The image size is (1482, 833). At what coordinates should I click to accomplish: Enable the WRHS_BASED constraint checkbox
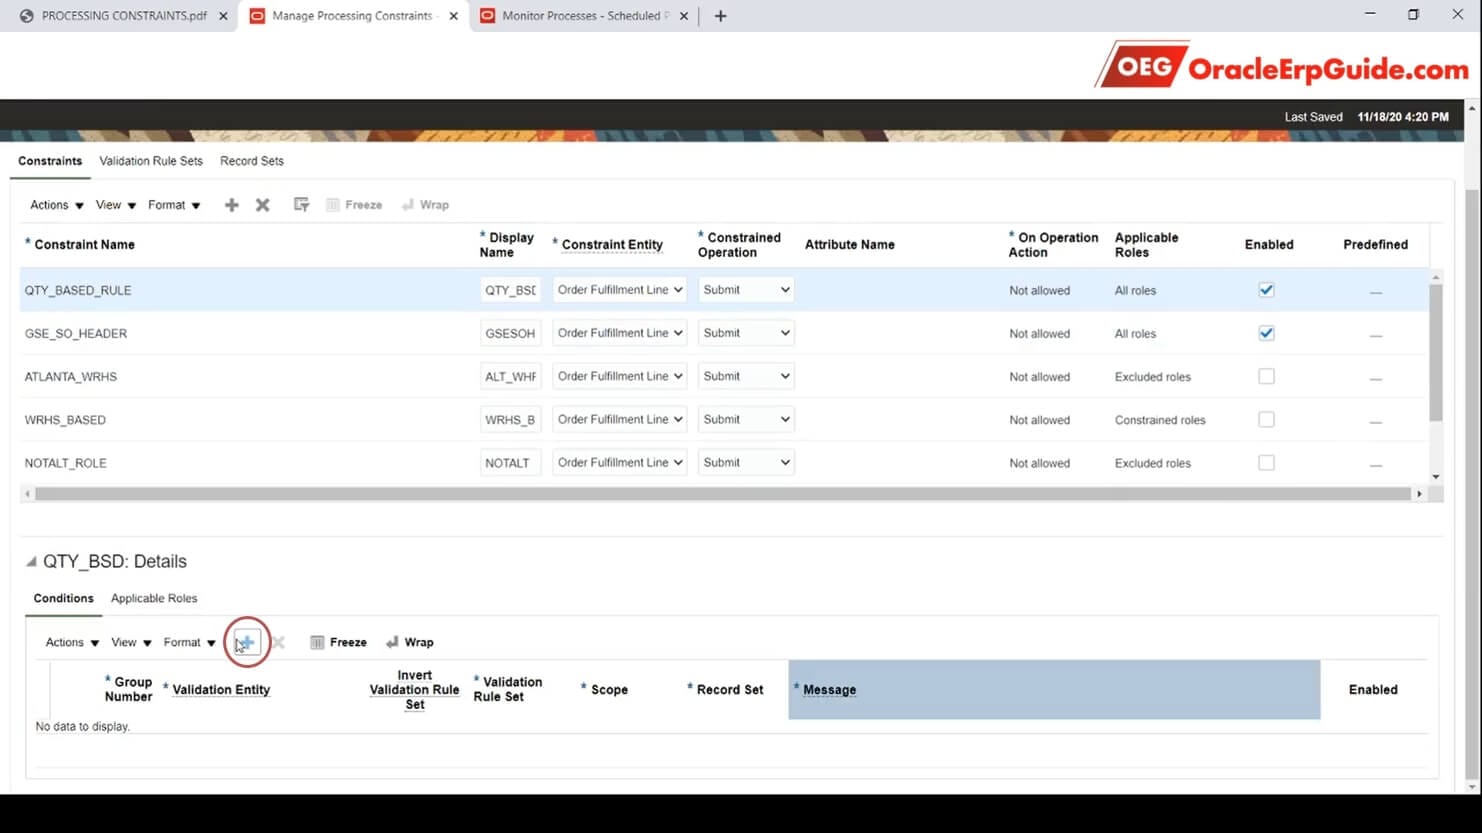(1266, 419)
